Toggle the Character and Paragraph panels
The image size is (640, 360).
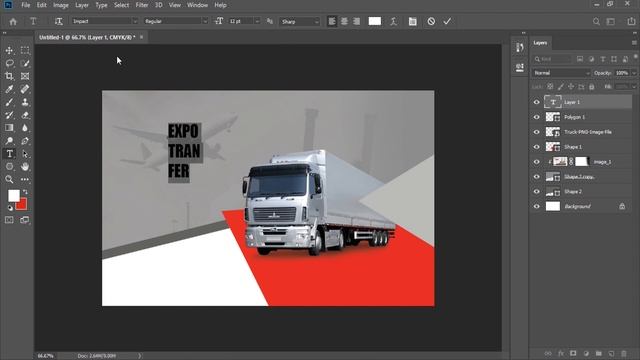click(413, 21)
